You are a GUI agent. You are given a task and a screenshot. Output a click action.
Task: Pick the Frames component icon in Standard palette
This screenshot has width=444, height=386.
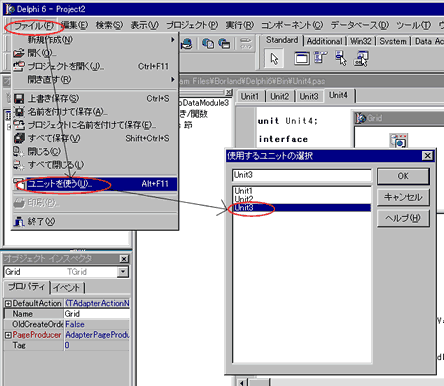click(302, 58)
